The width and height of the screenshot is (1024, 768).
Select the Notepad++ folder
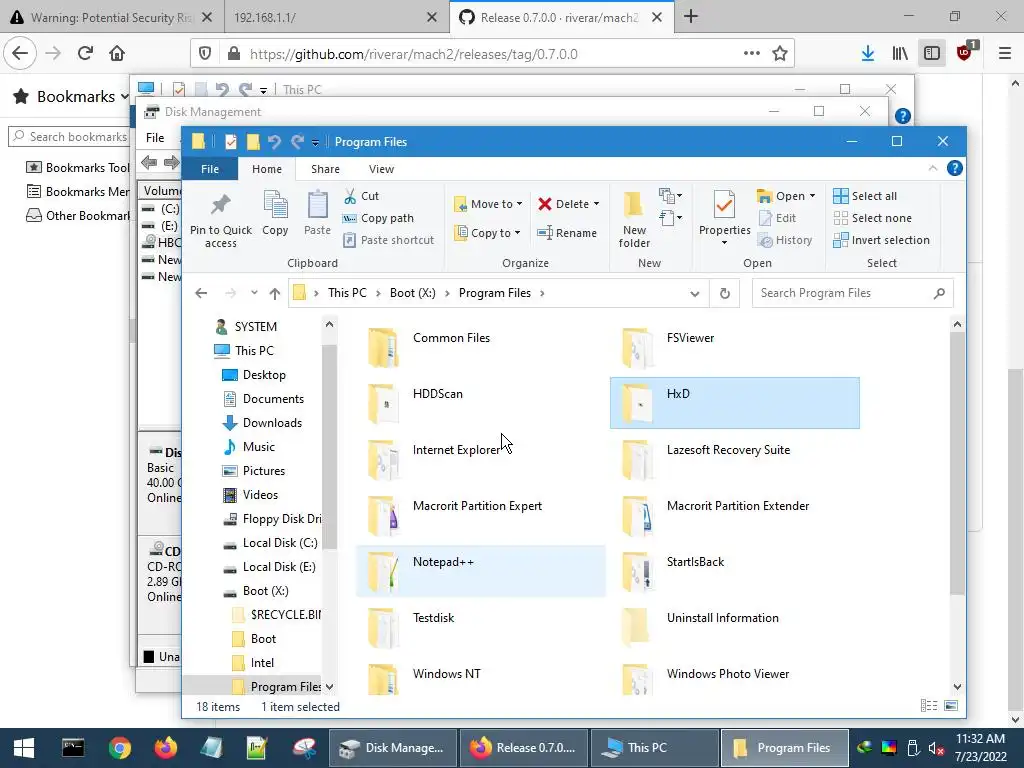(480, 571)
